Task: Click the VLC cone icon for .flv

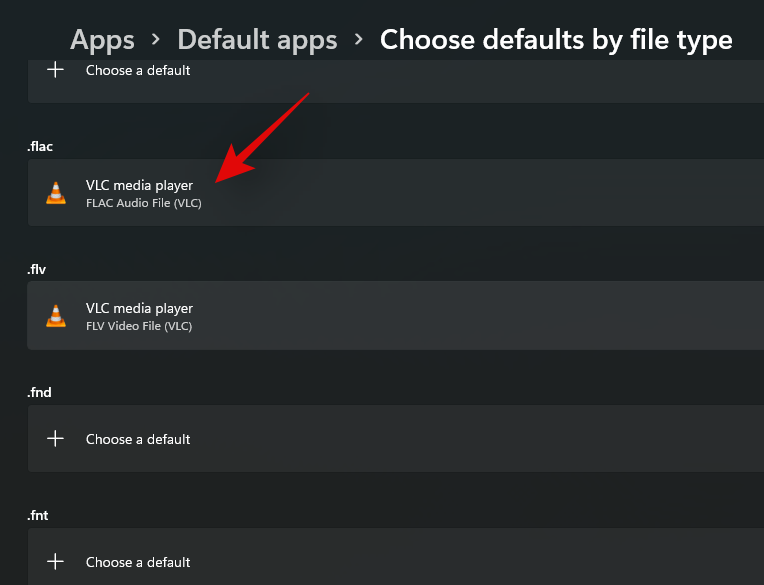Action: (x=56, y=316)
